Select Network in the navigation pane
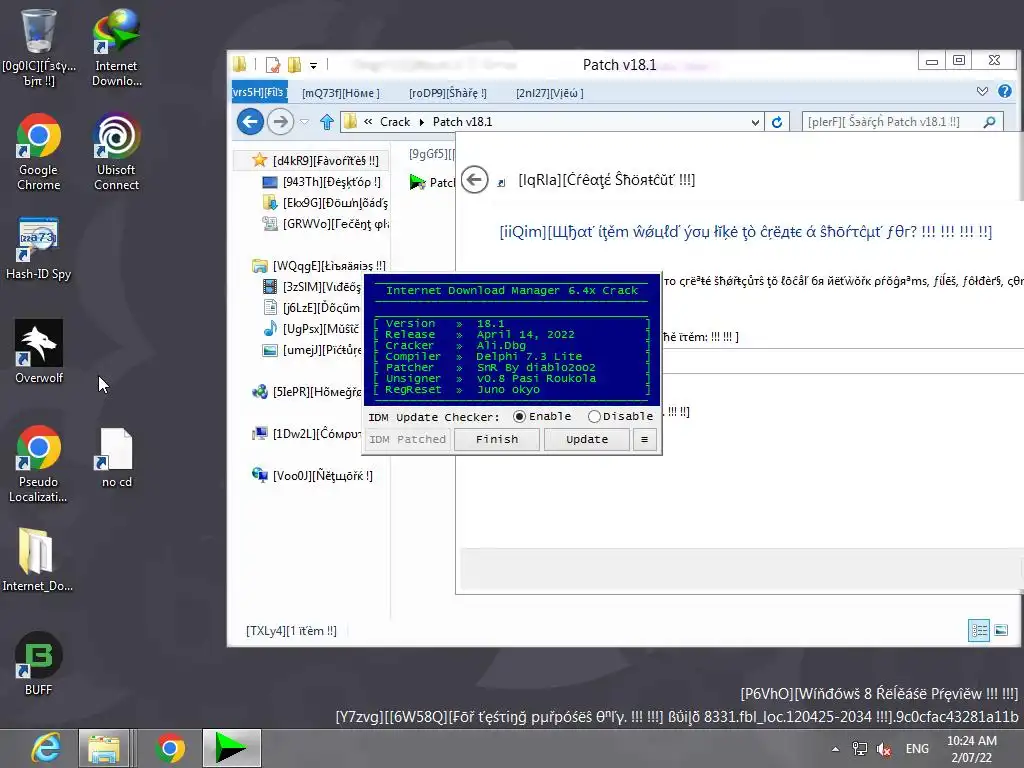 pos(312,475)
